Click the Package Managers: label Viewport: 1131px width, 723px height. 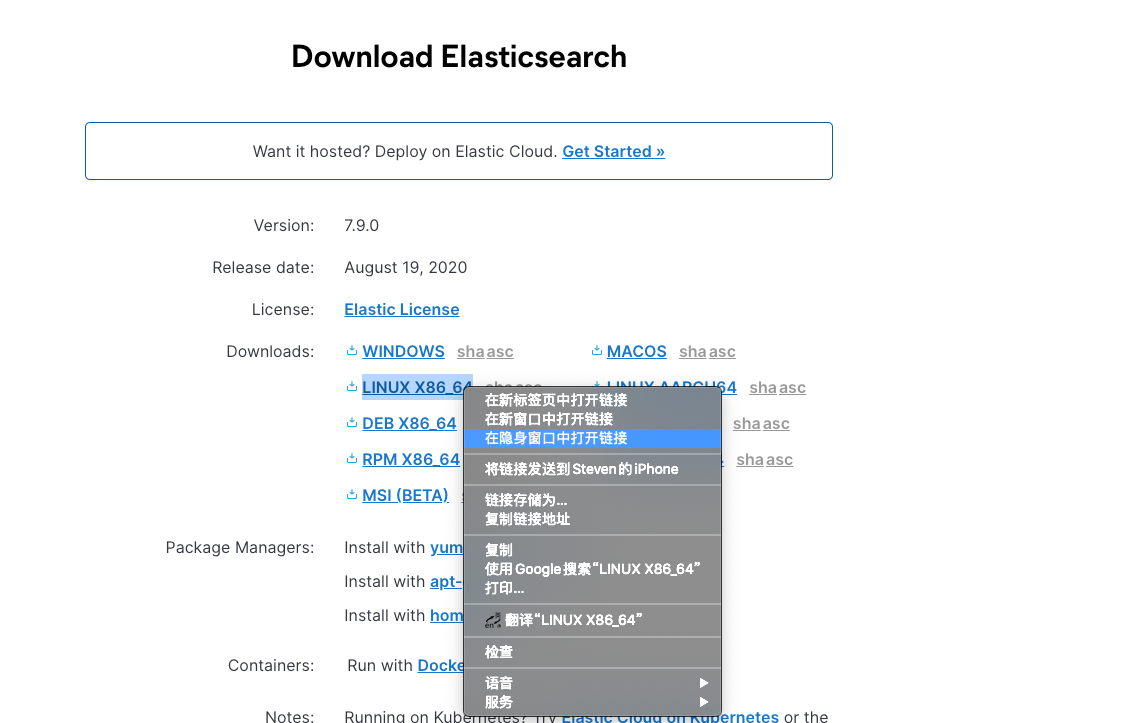click(240, 548)
